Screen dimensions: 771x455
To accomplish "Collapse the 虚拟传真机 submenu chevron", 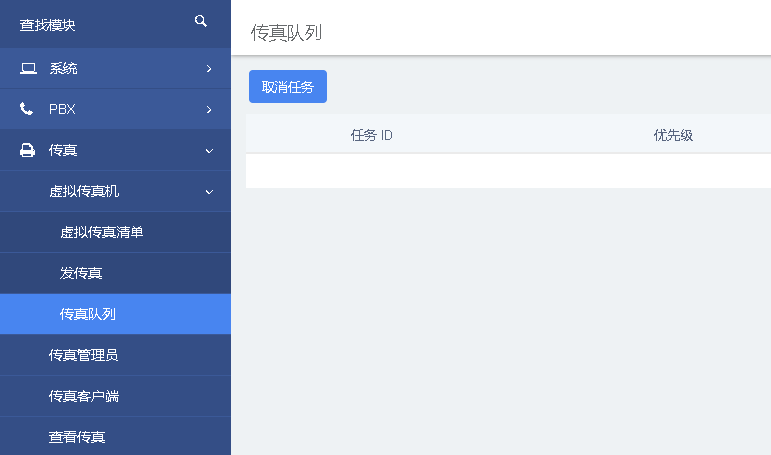I will (x=209, y=191).
